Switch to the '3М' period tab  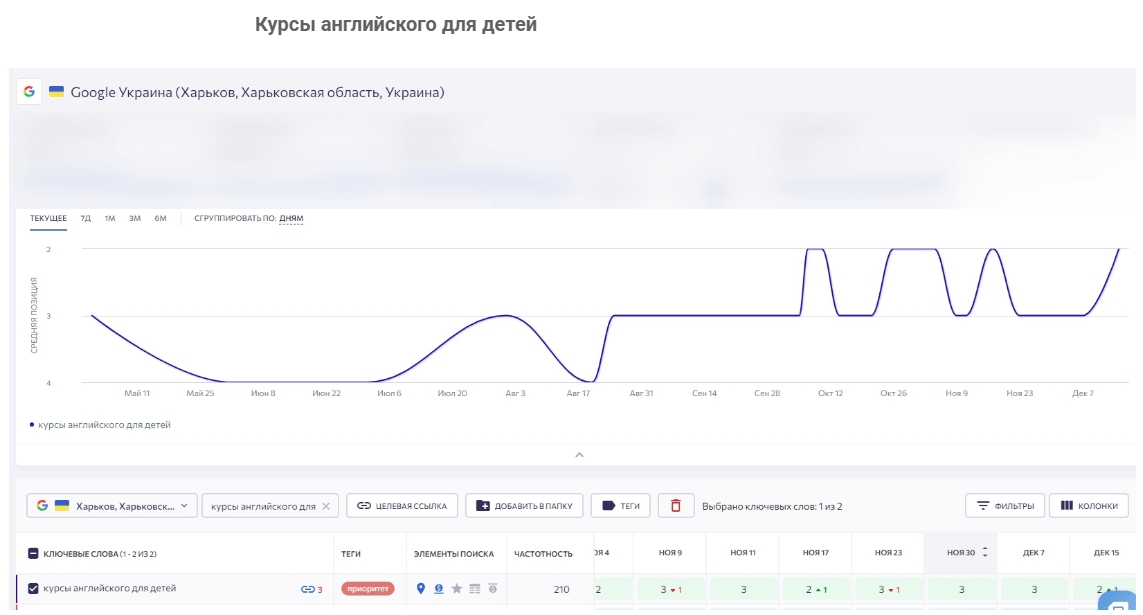click(x=135, y=219)
